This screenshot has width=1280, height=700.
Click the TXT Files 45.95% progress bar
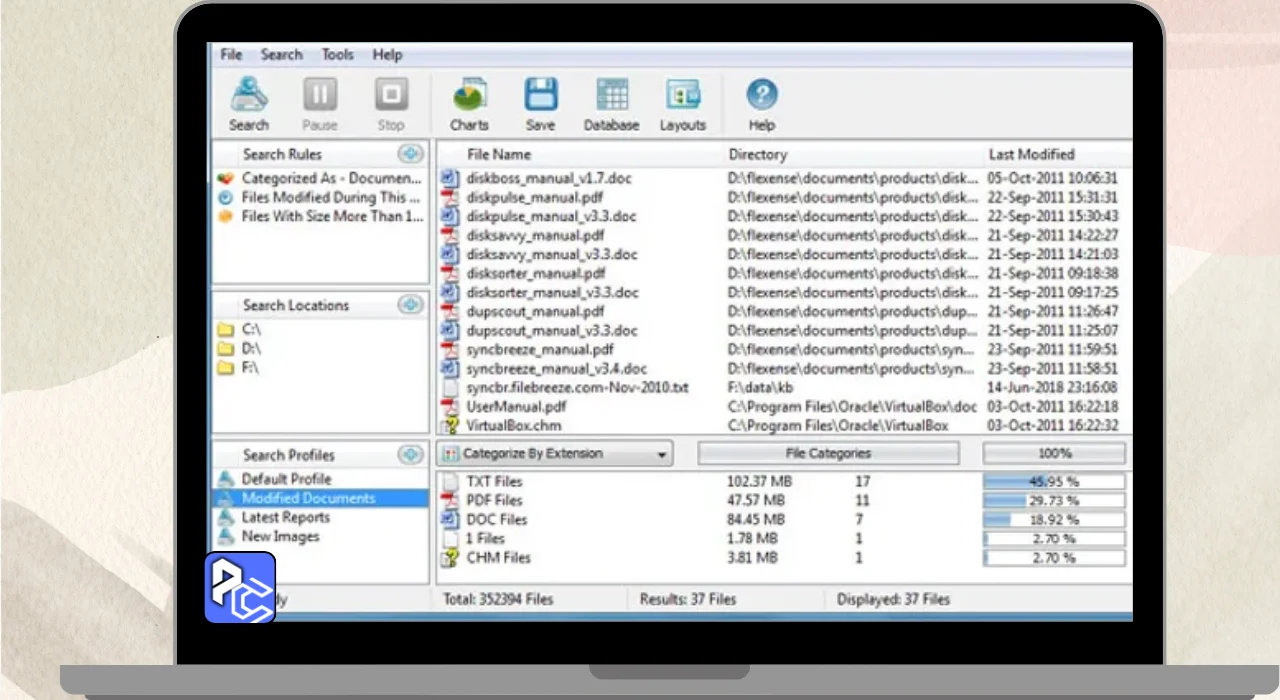(1053, 482)
